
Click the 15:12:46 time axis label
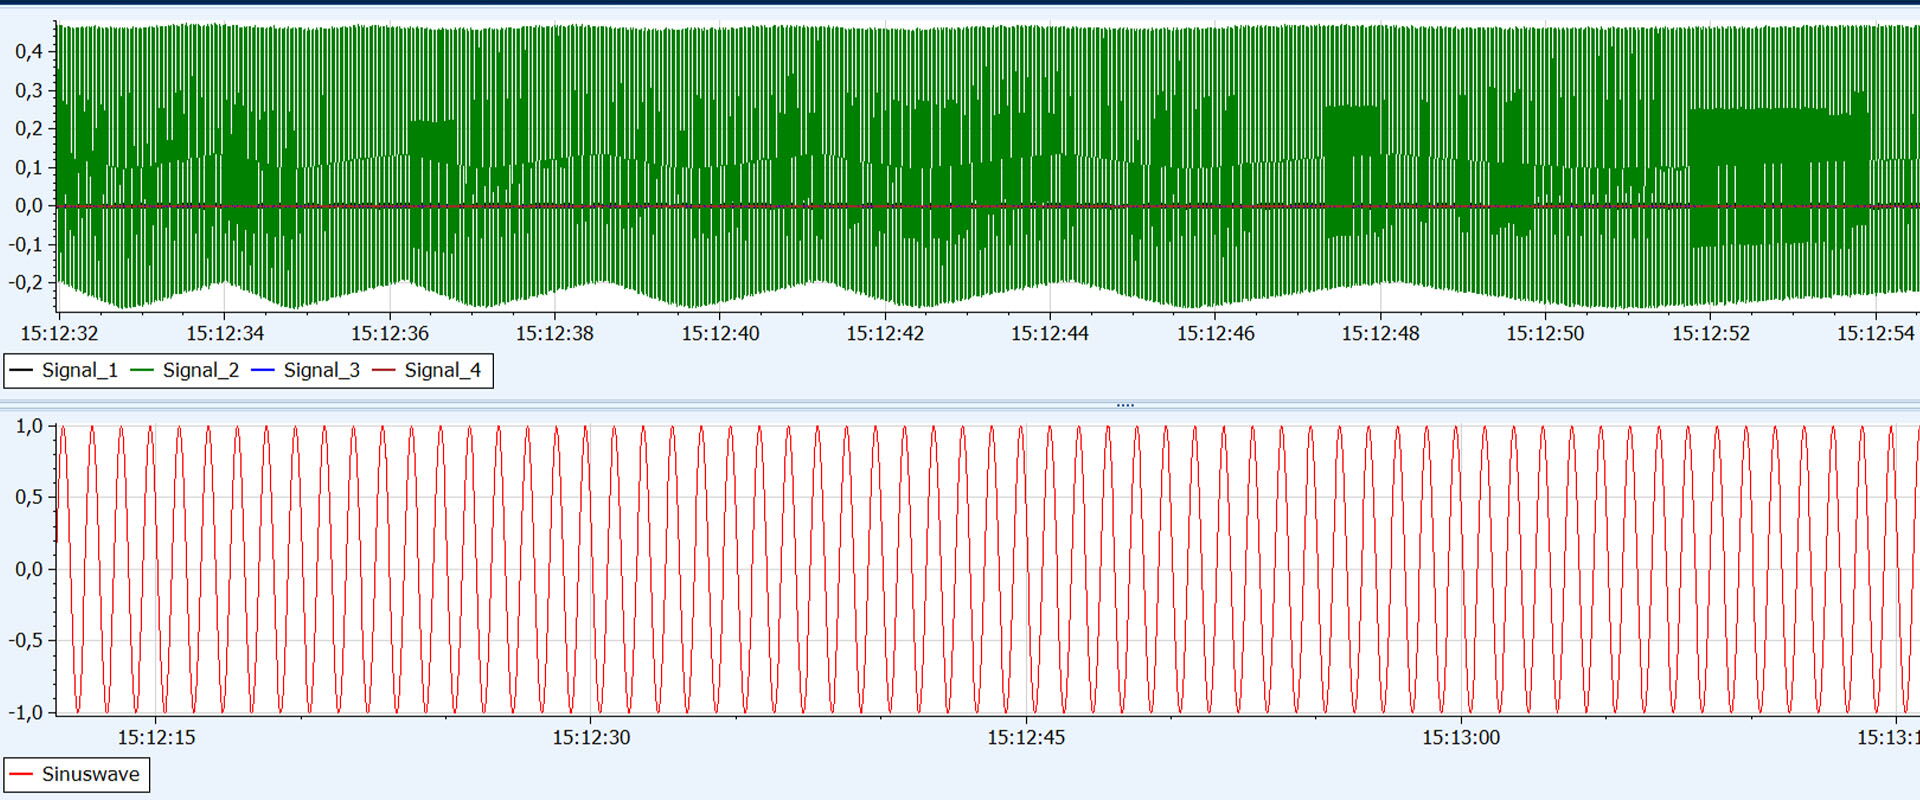pyautogui.click(x=1215, y=333)
